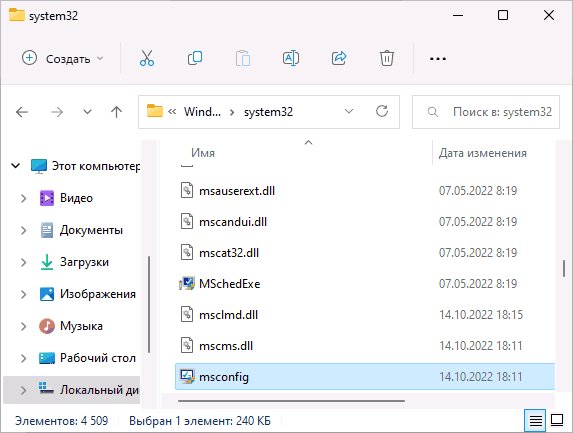The image size is (573, 433).
Task: Click the MSchedExe application icon
Action: point(187,284)
